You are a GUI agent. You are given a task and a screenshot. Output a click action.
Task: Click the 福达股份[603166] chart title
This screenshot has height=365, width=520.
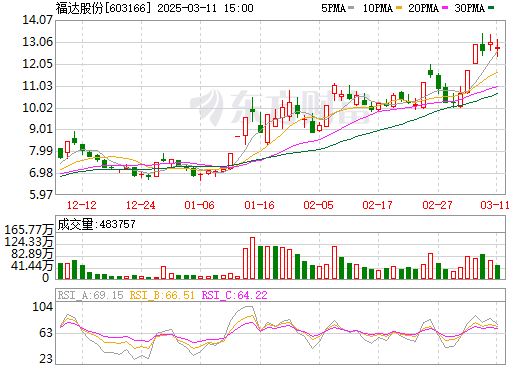point(104,8)
